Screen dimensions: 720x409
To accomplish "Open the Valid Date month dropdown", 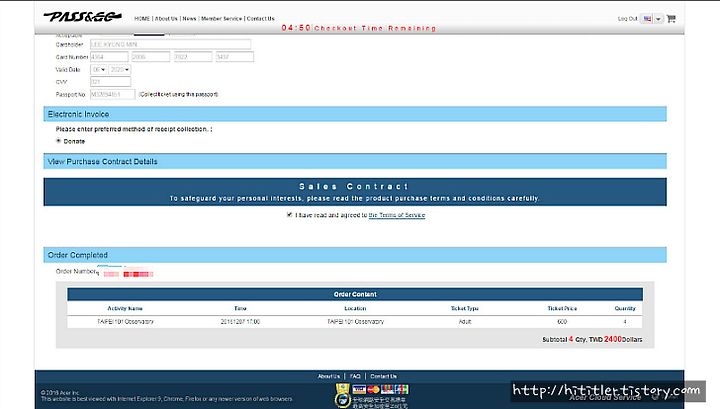I will 99,70.
